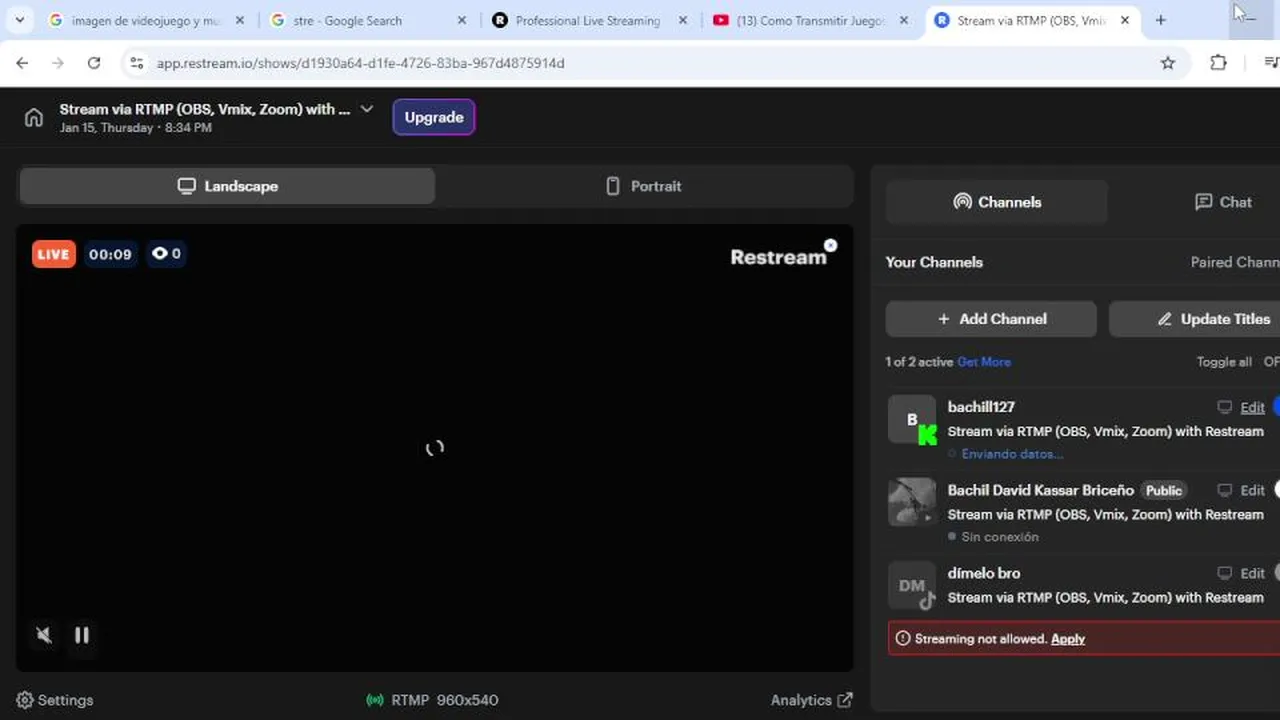Open a new browser tab
Screen dimensions: 1280x720
point(1160,20)
